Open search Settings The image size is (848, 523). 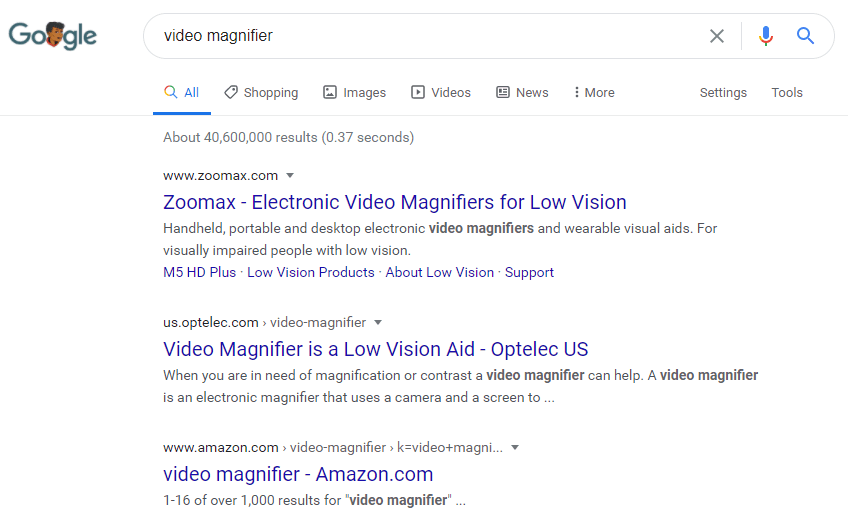point(723,92)
